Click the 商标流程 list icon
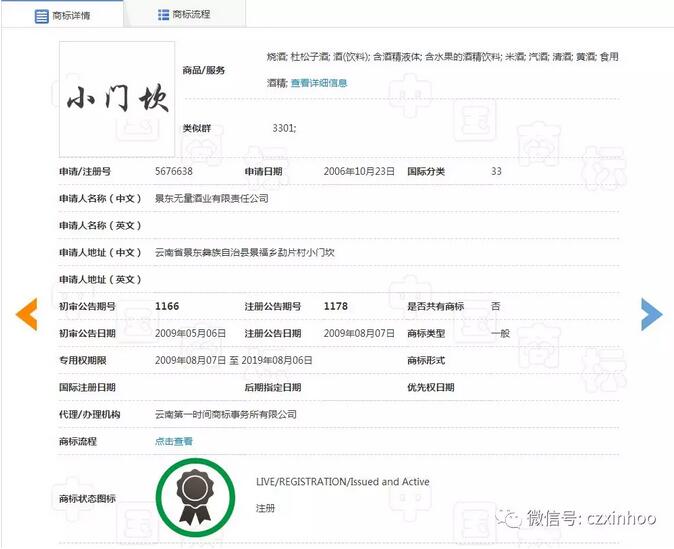 163,15
